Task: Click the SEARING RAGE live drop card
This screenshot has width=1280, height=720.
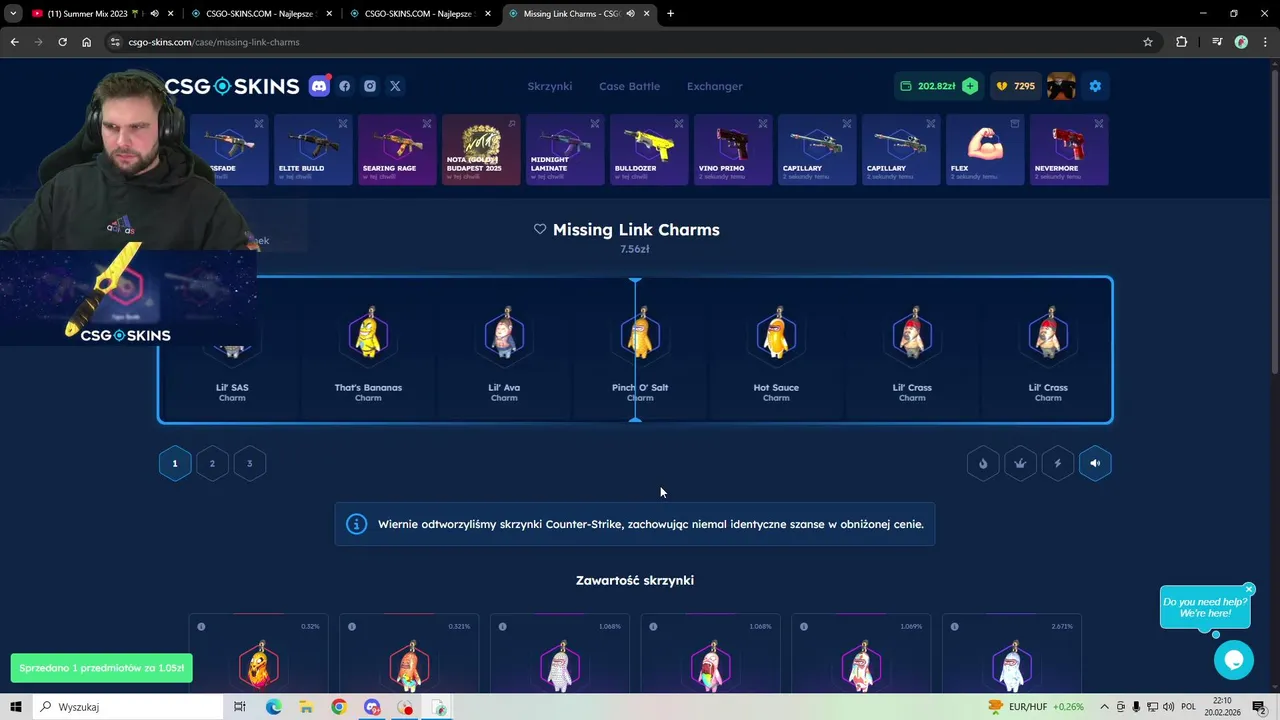Action: tap(397, 150)
